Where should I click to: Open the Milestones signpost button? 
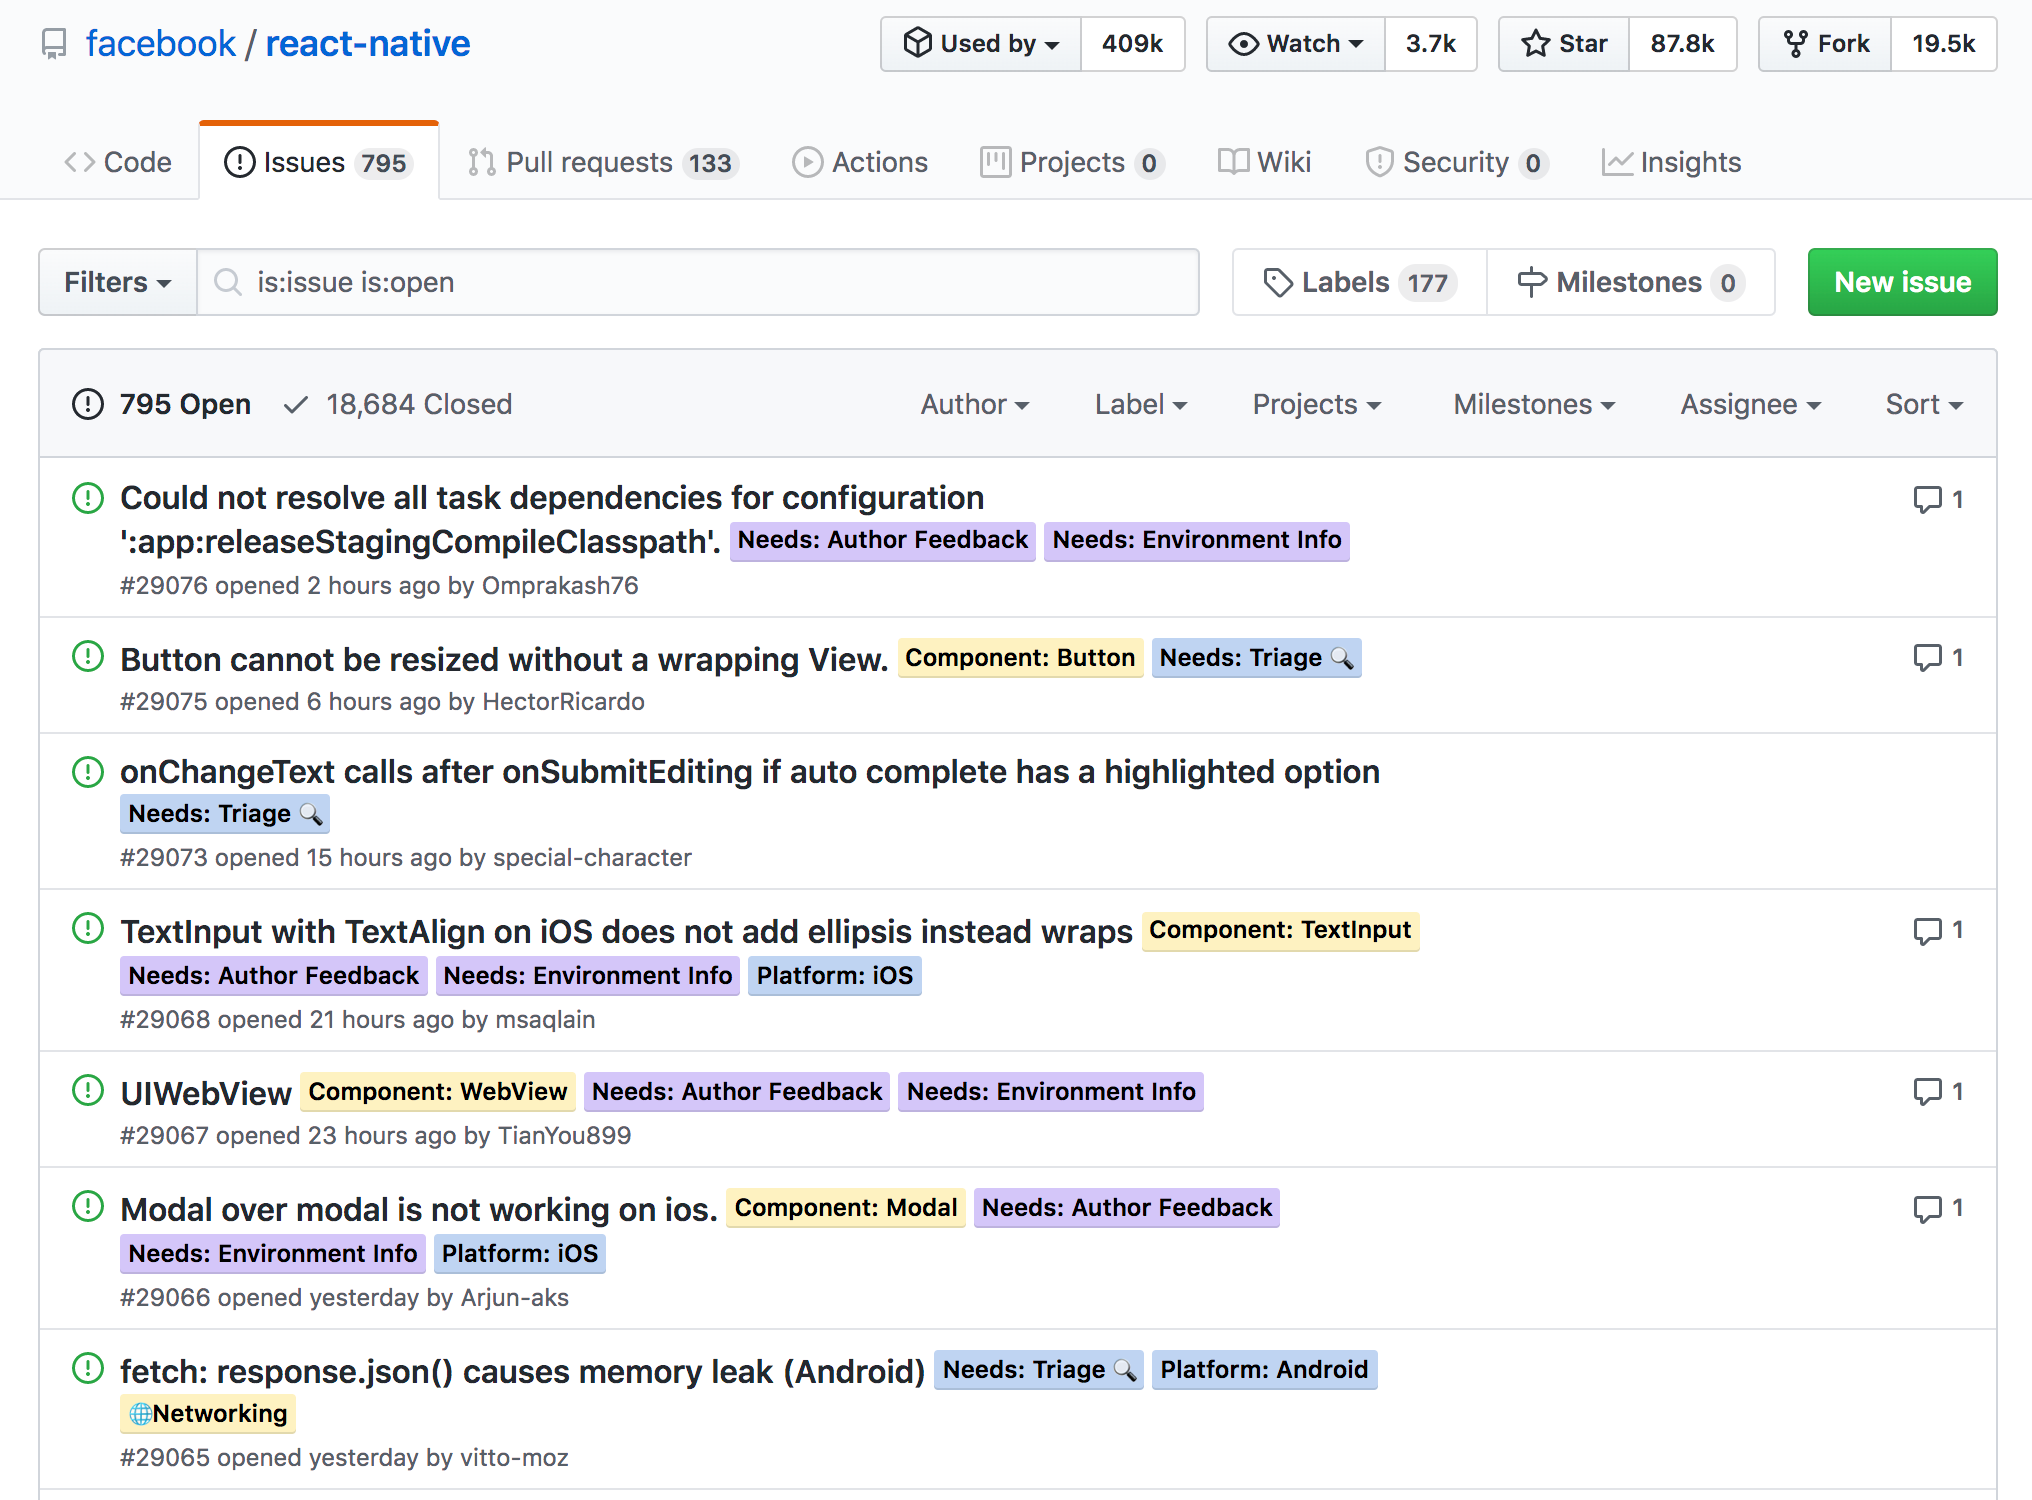(1630, 282)
